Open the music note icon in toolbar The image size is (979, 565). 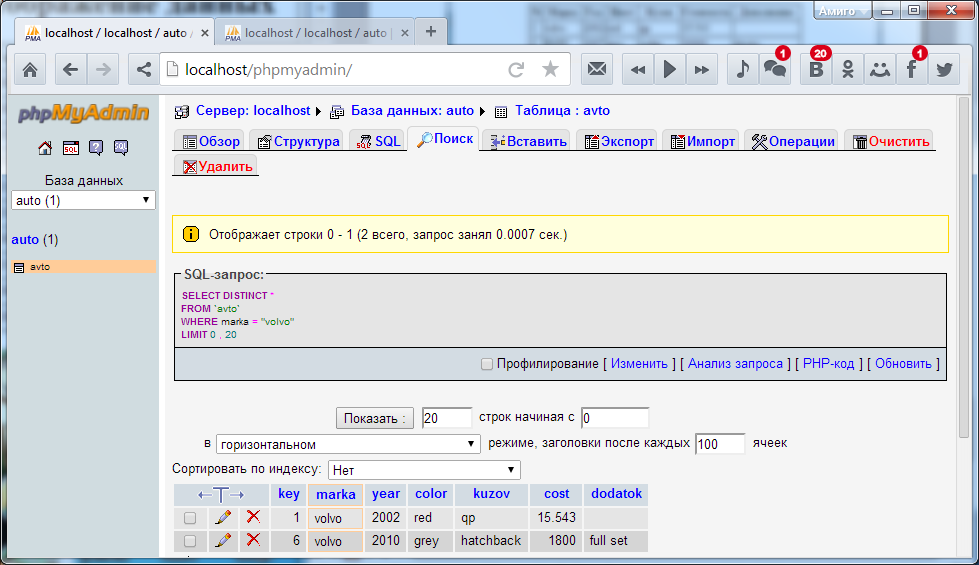742,69
